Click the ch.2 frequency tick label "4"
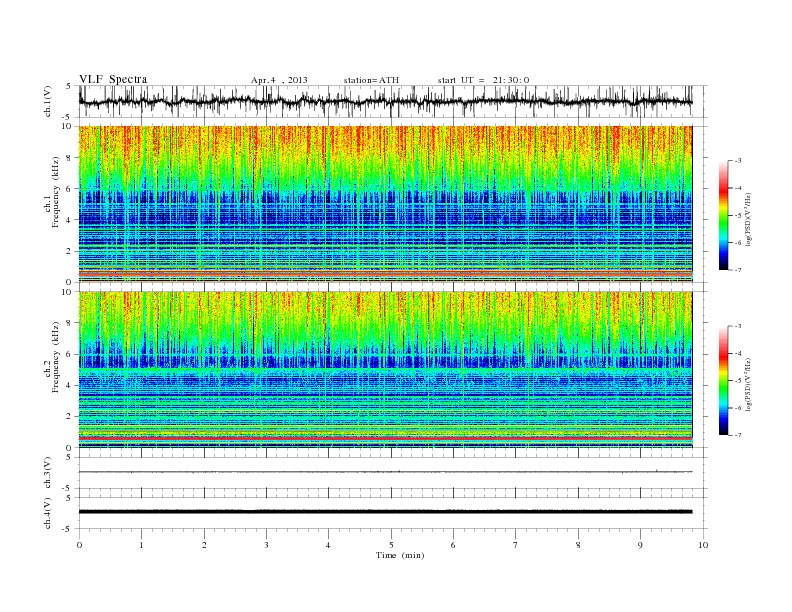This screenshot has width=792, height=612. click(69, 385)
